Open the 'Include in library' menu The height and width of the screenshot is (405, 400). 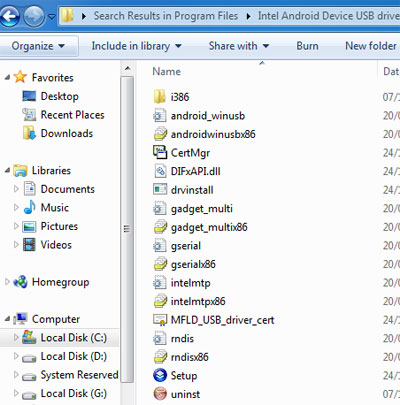[x=137, y=46]
